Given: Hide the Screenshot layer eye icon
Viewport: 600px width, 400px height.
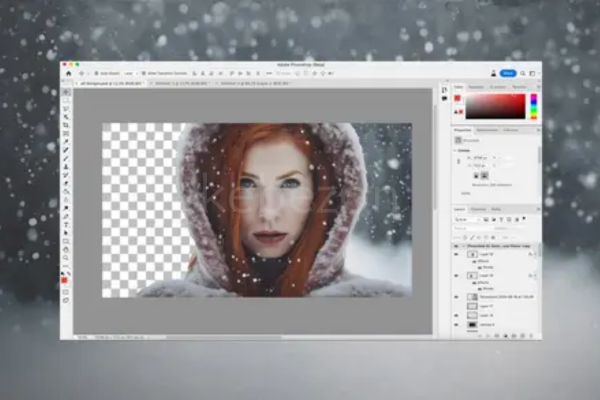Looking at the screenshot, I should [456, 297].
